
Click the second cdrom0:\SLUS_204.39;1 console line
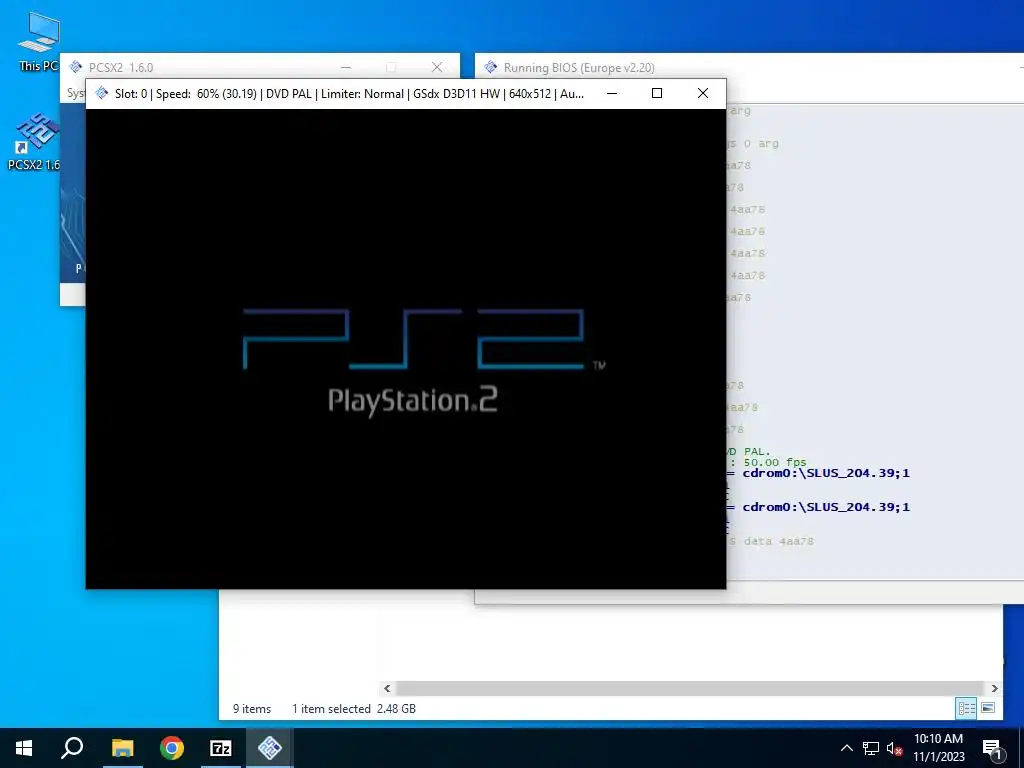coord(825,507)
